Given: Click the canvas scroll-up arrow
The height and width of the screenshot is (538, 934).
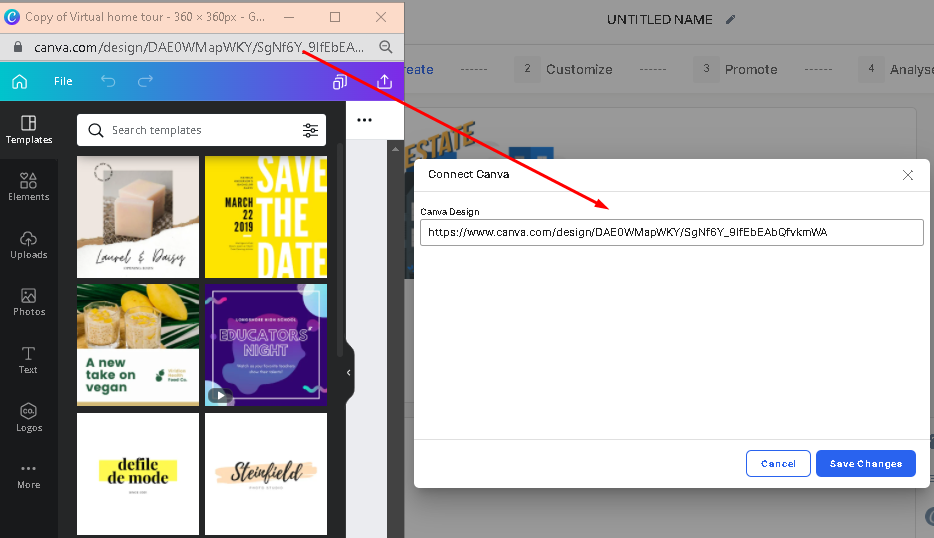Looking at the screenshot, I should [x=396, y=149].
